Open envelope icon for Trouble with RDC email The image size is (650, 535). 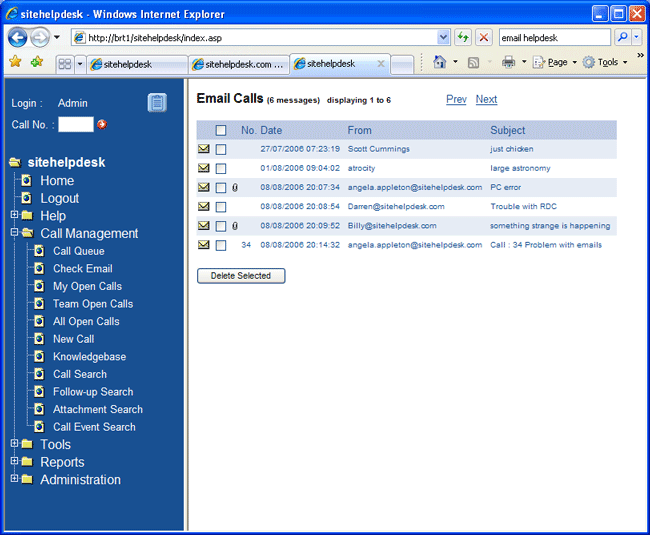click(204, 206)
